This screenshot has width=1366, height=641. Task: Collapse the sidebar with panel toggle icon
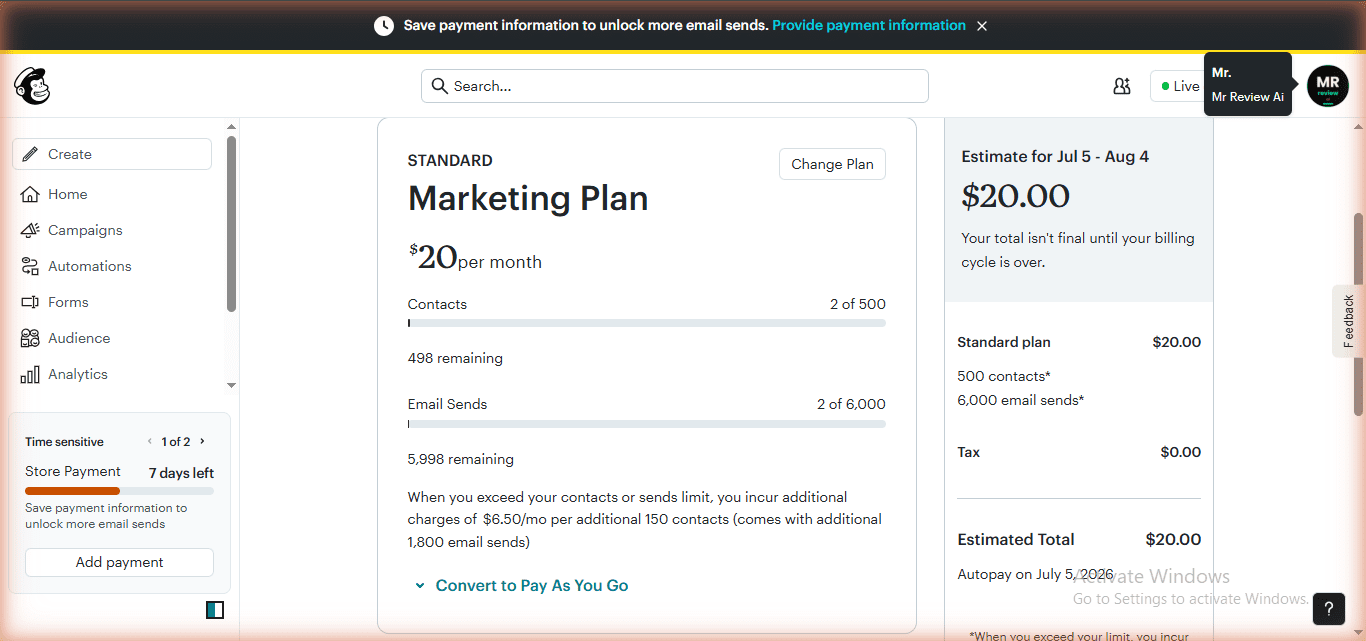(x=214, y=609)
